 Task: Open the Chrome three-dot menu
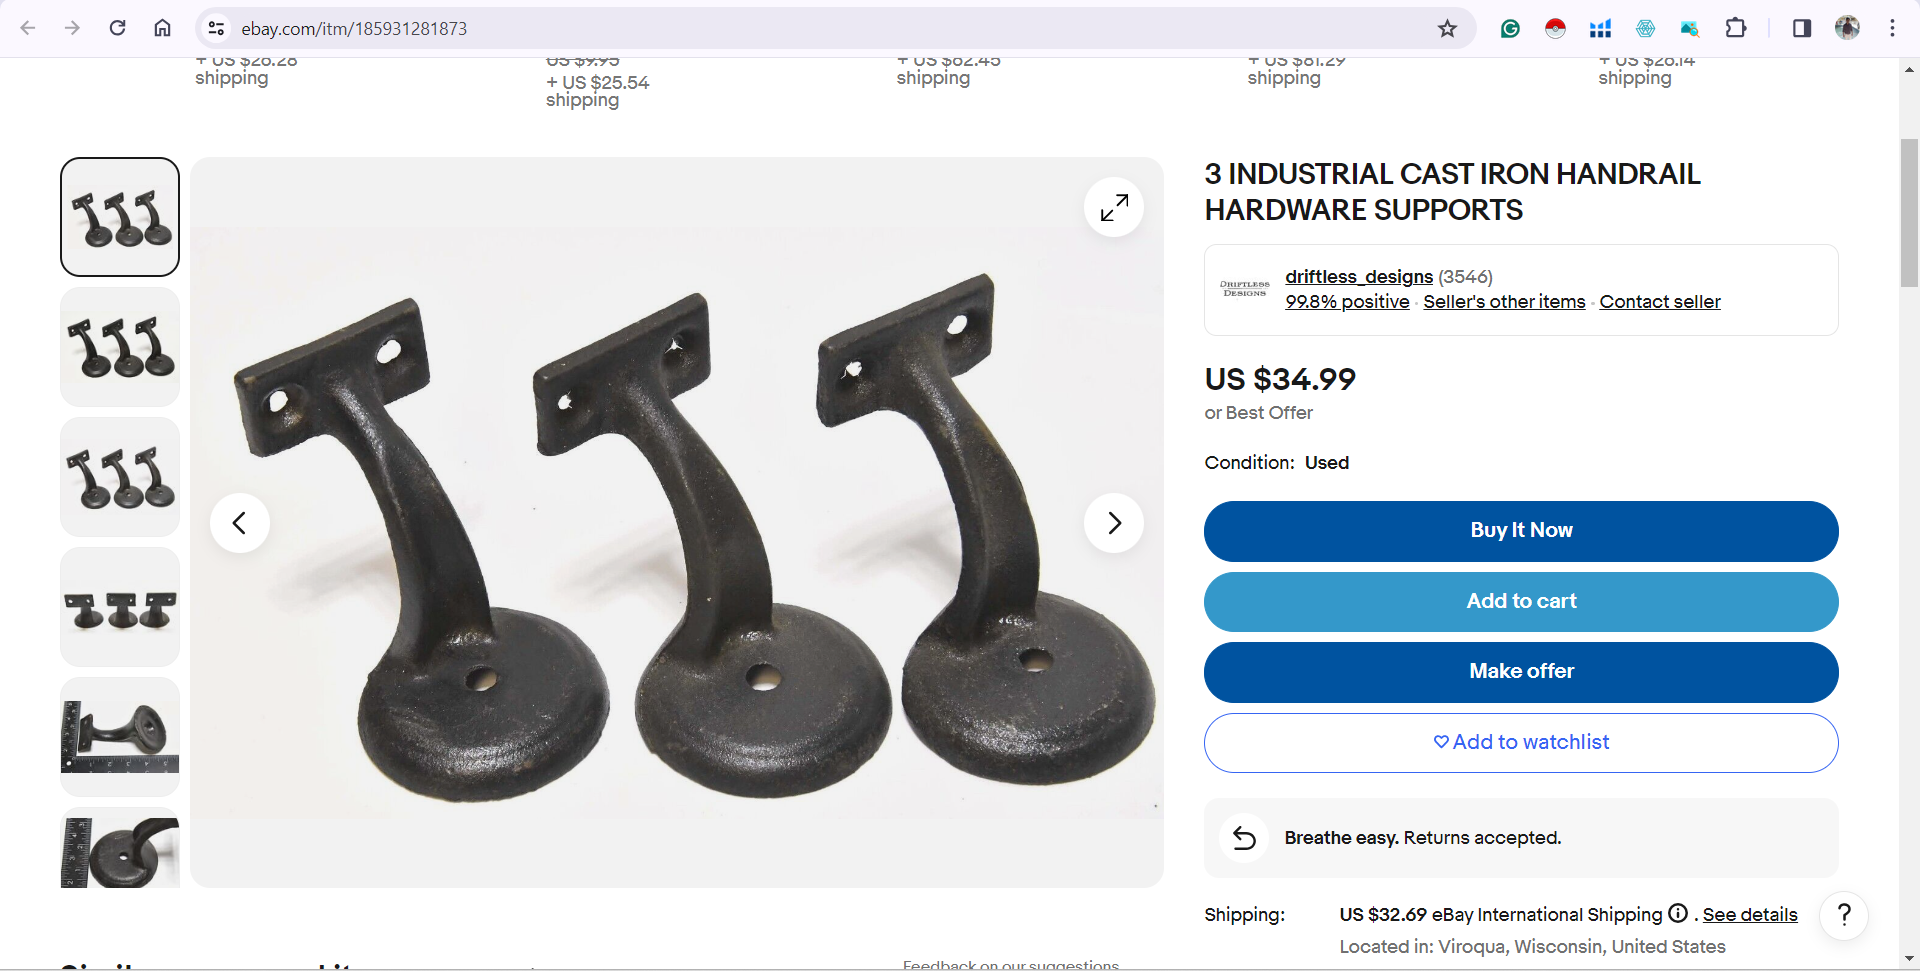[1892, 28]
